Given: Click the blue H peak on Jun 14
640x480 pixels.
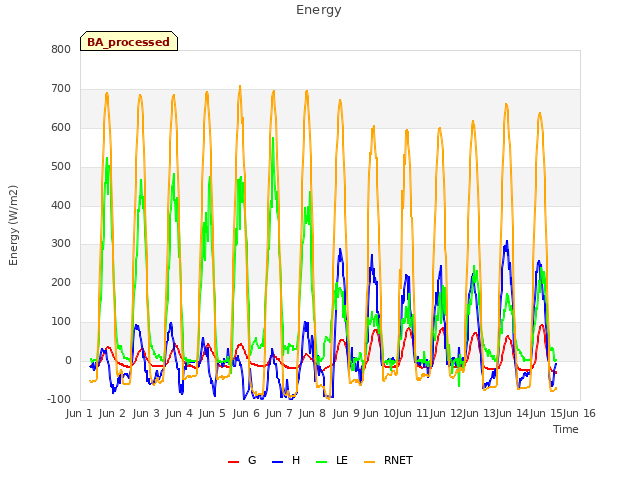Looking at the screenshot, I should 507,241.
